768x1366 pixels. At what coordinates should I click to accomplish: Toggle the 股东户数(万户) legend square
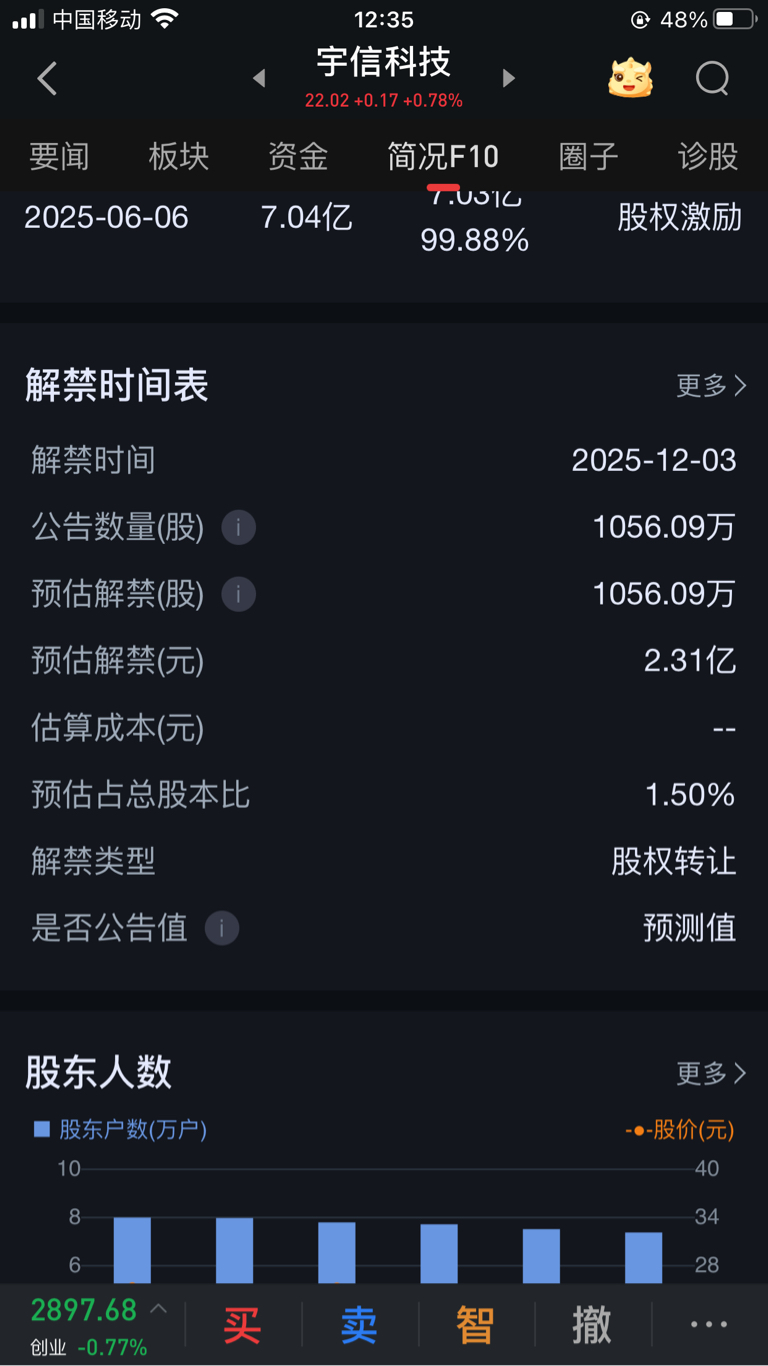point(42,1129)
